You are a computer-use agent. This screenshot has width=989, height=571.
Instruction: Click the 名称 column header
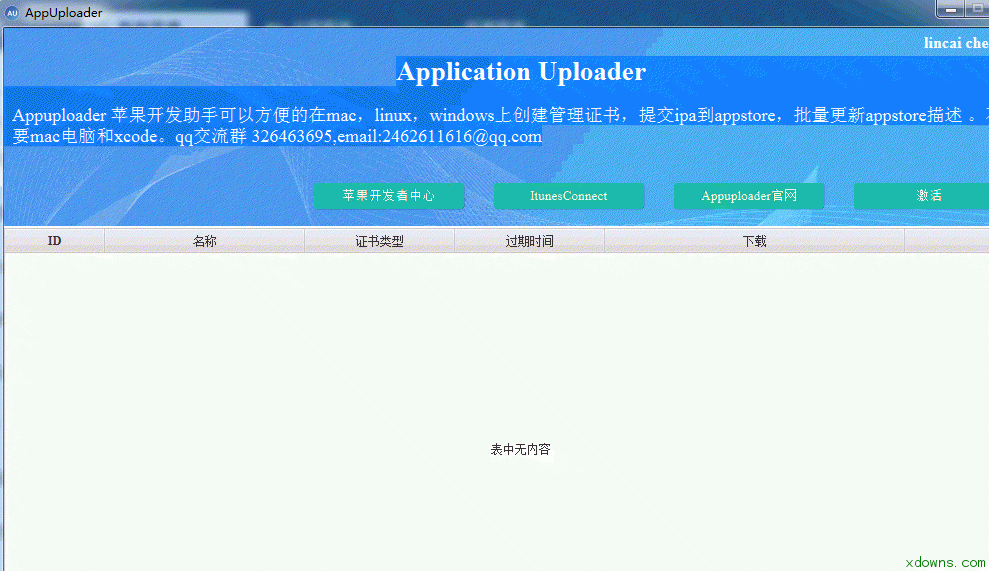click(x=204, y=241)
